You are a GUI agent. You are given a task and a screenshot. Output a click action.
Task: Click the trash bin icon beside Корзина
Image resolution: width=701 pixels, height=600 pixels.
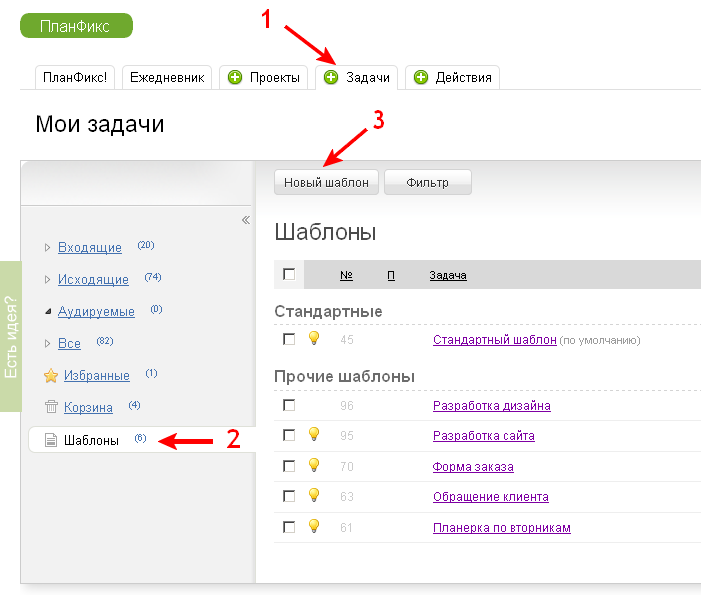click(x=50, y=407)
